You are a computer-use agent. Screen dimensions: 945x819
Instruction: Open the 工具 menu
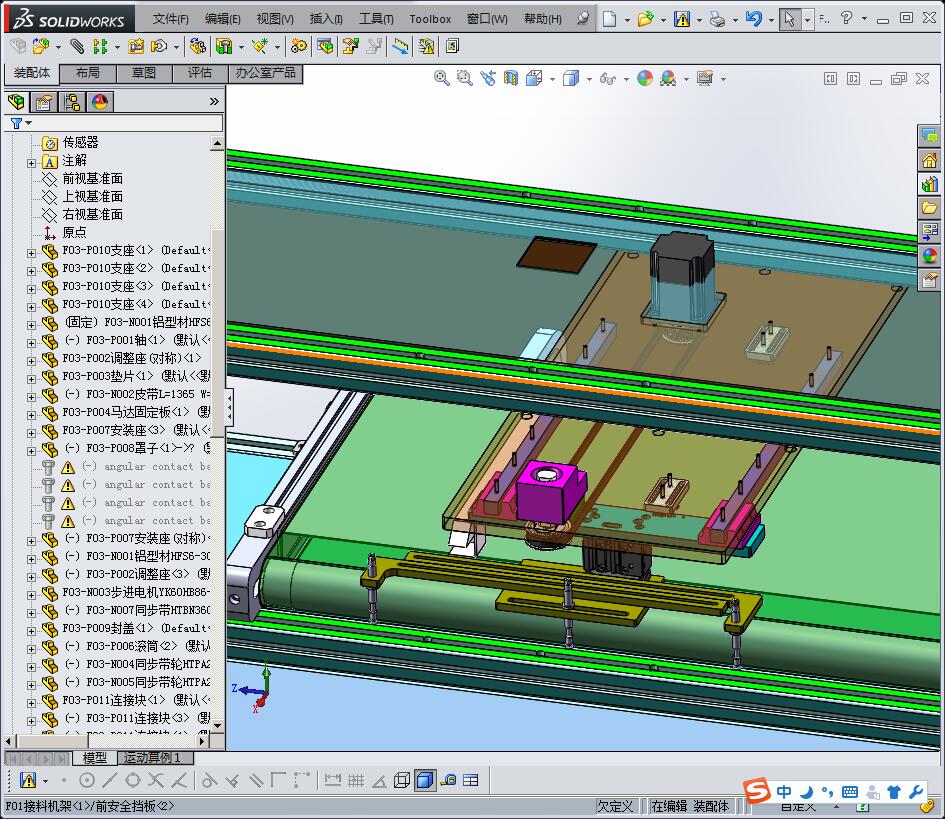click(376, 19)
